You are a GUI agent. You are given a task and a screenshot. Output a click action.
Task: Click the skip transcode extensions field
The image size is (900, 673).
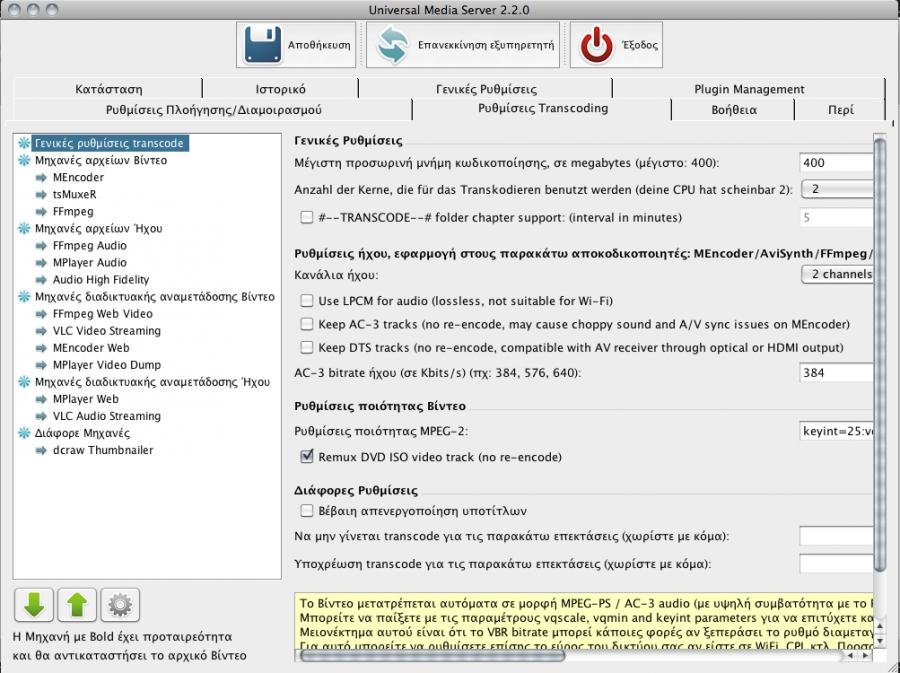tap(836, 536)
